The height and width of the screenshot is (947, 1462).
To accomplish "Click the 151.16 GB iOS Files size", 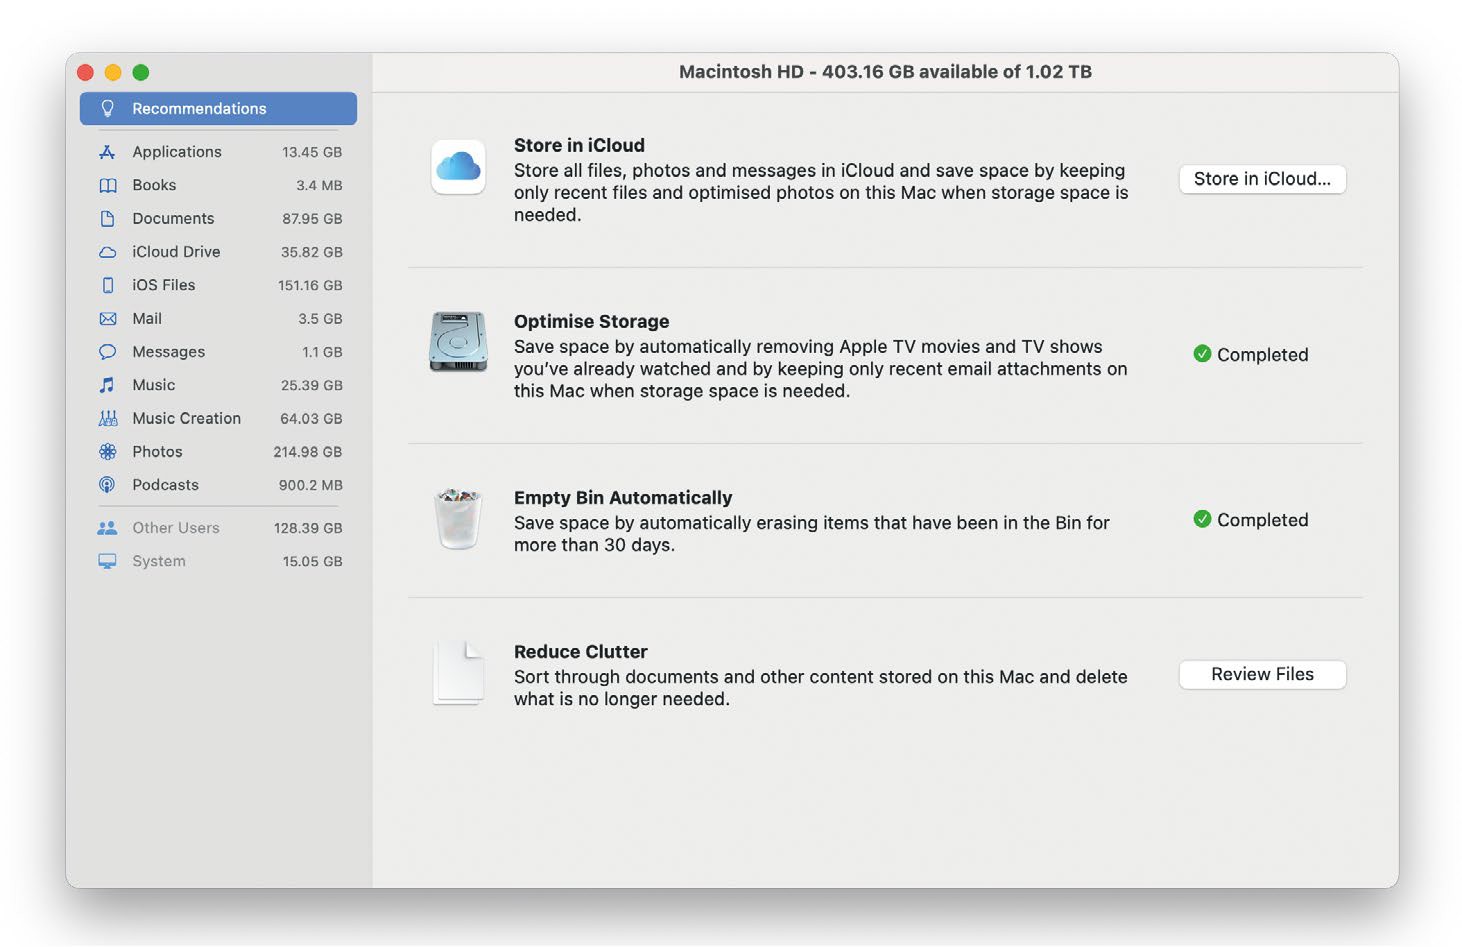I will tap(310, 285).
